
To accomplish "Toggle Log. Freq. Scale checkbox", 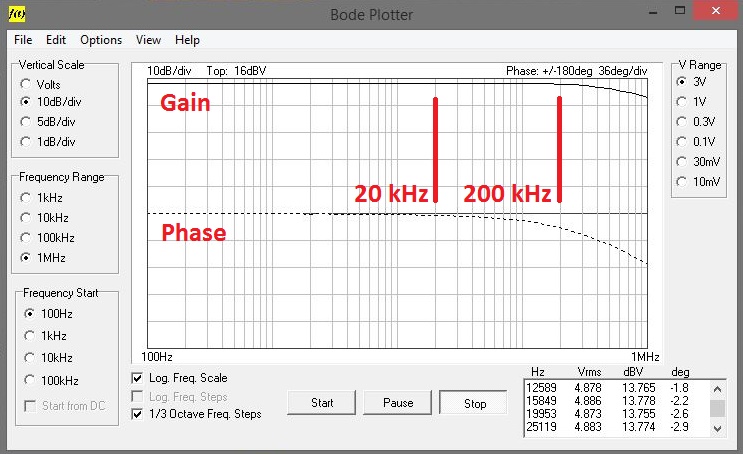I will tap(137, 378).
